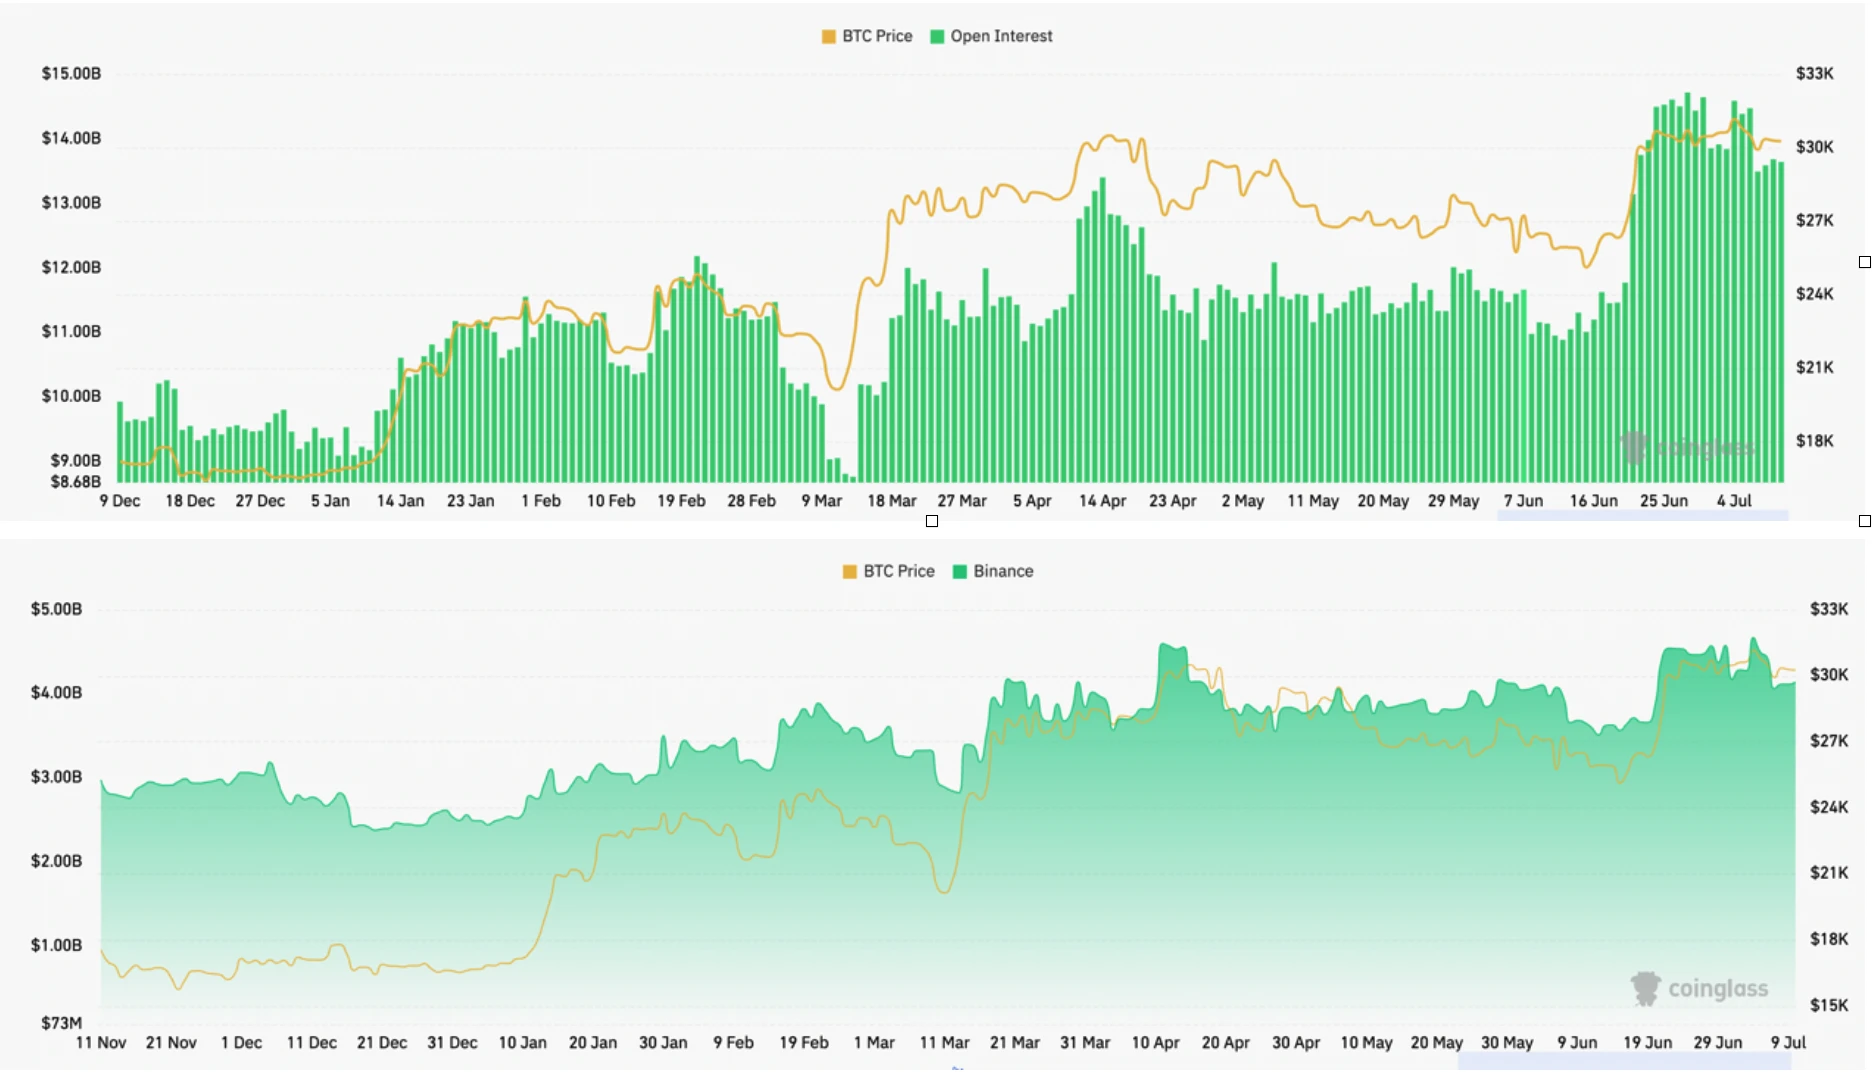Click the $11.00B axis label
The height and width of the screenshot is (1082, 1872).
pos(71,331)
